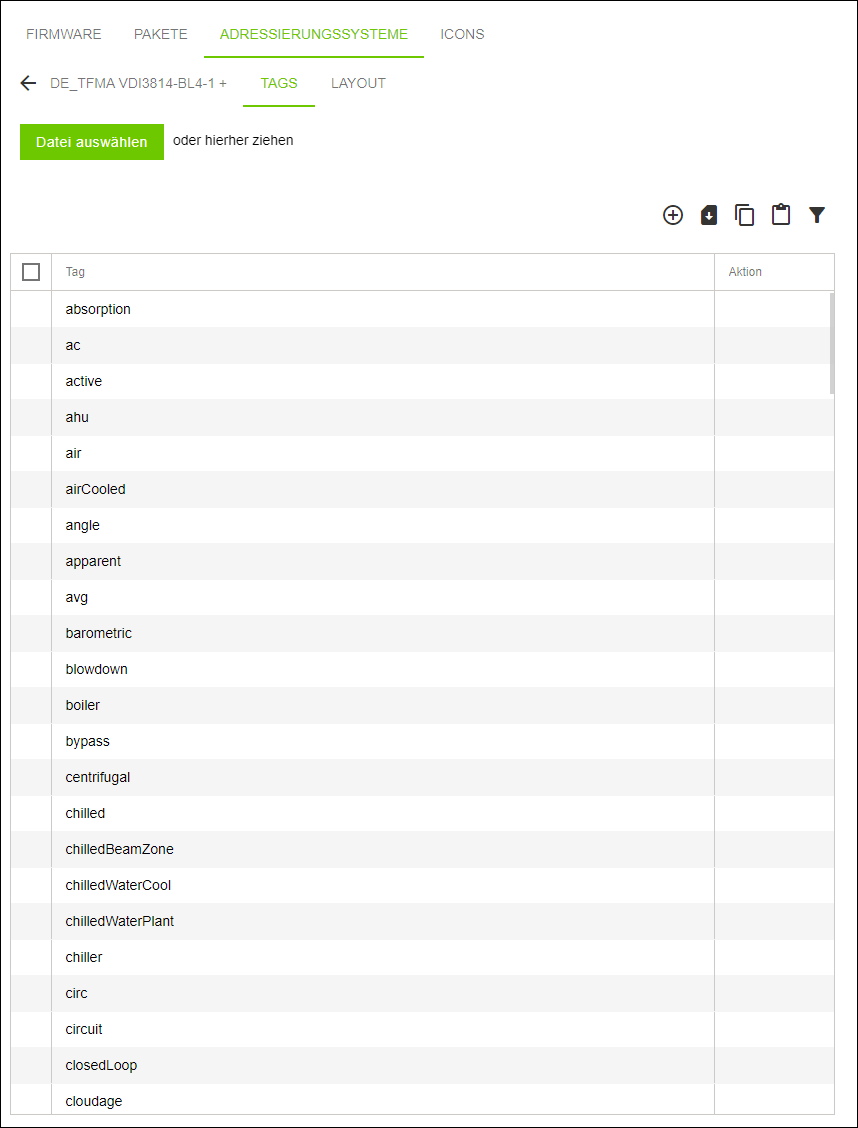Open the Icons tab
This screenshot has height=1128, width=858.
tap(462, 34)
